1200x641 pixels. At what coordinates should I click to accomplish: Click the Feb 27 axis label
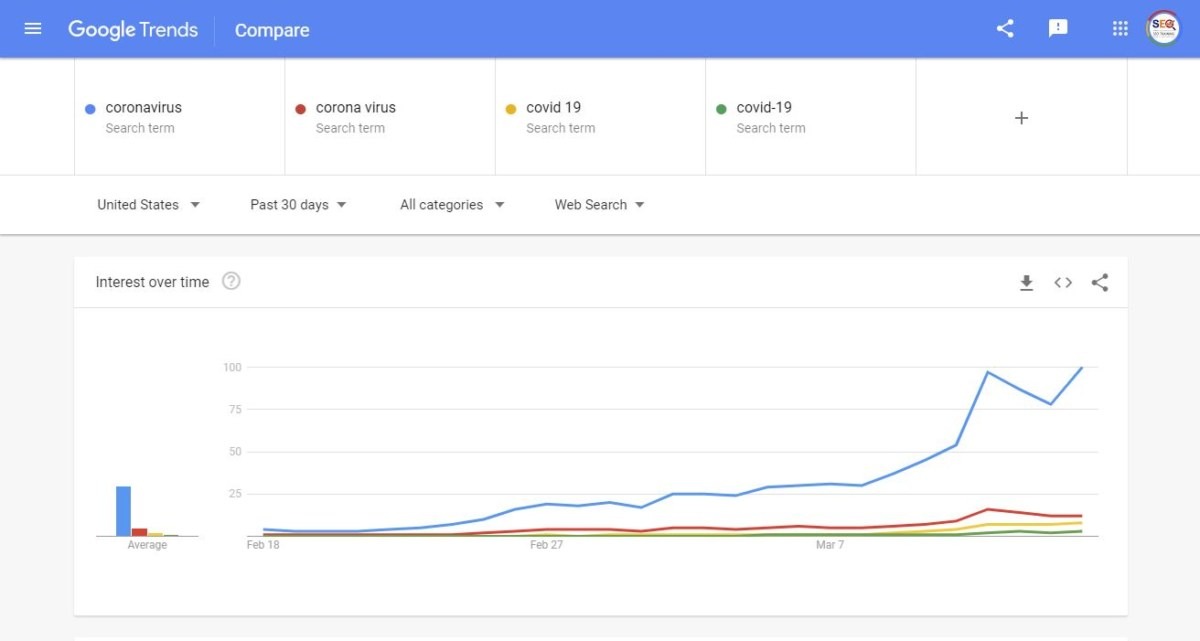546,545
